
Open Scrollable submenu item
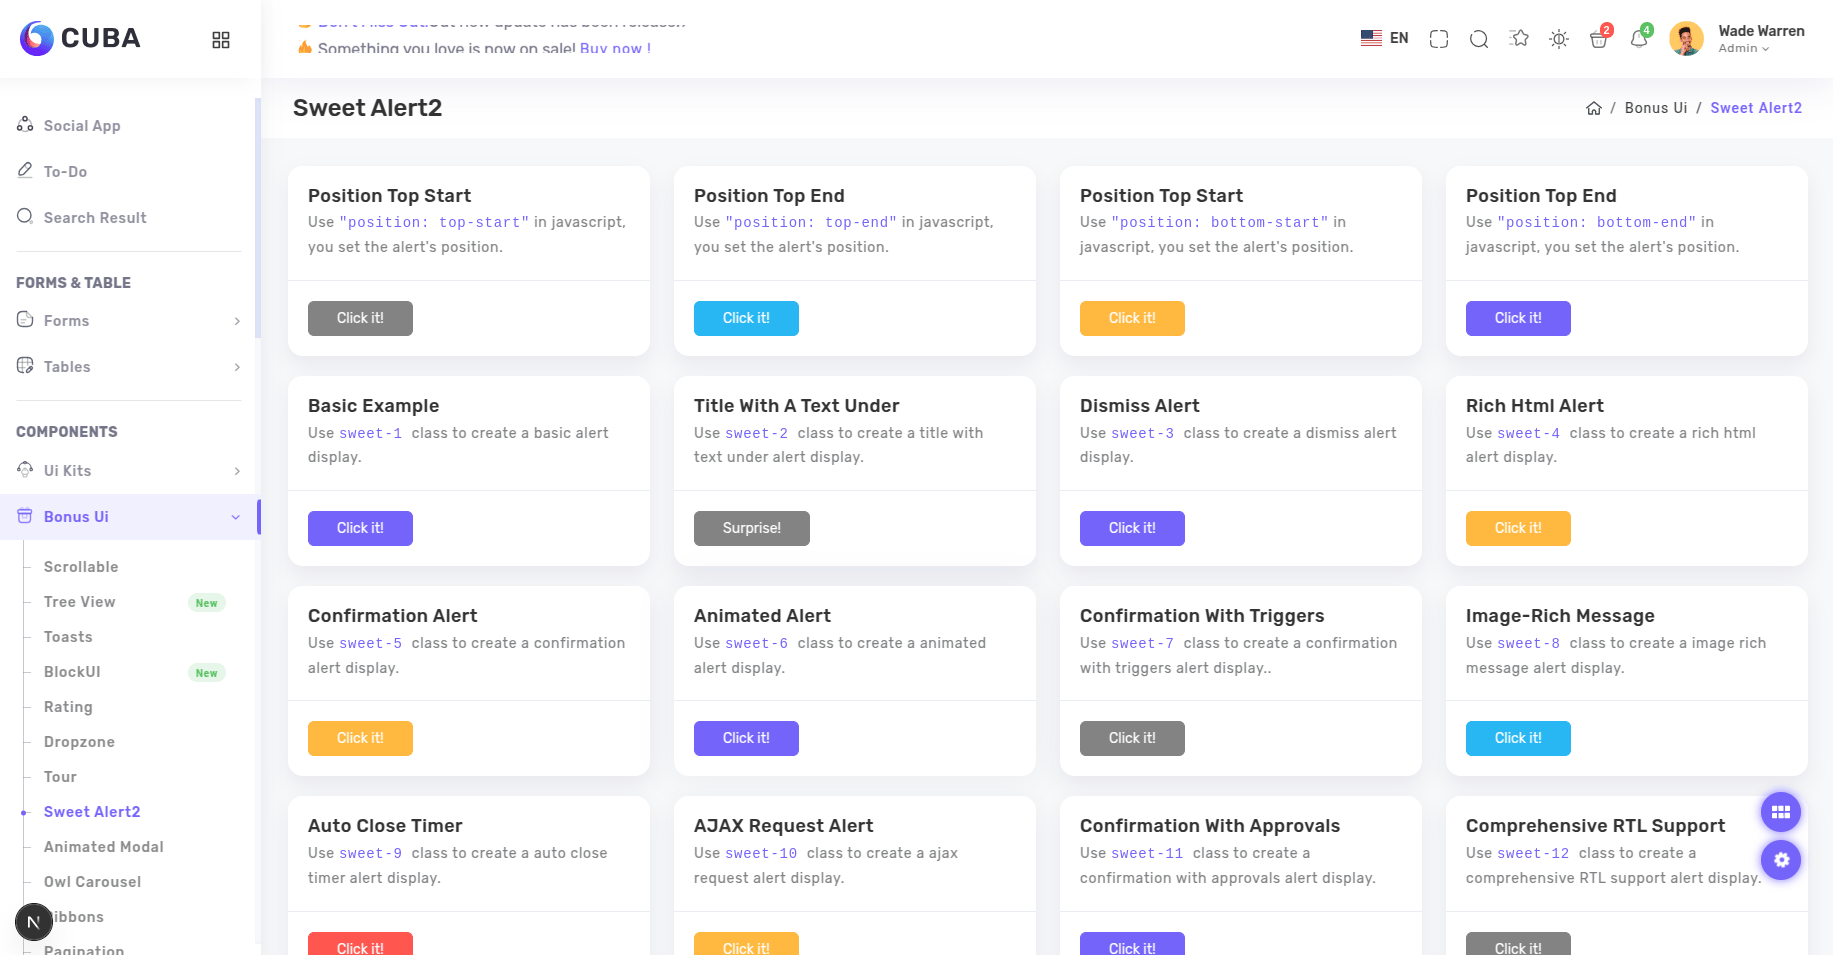coord(81,567)
